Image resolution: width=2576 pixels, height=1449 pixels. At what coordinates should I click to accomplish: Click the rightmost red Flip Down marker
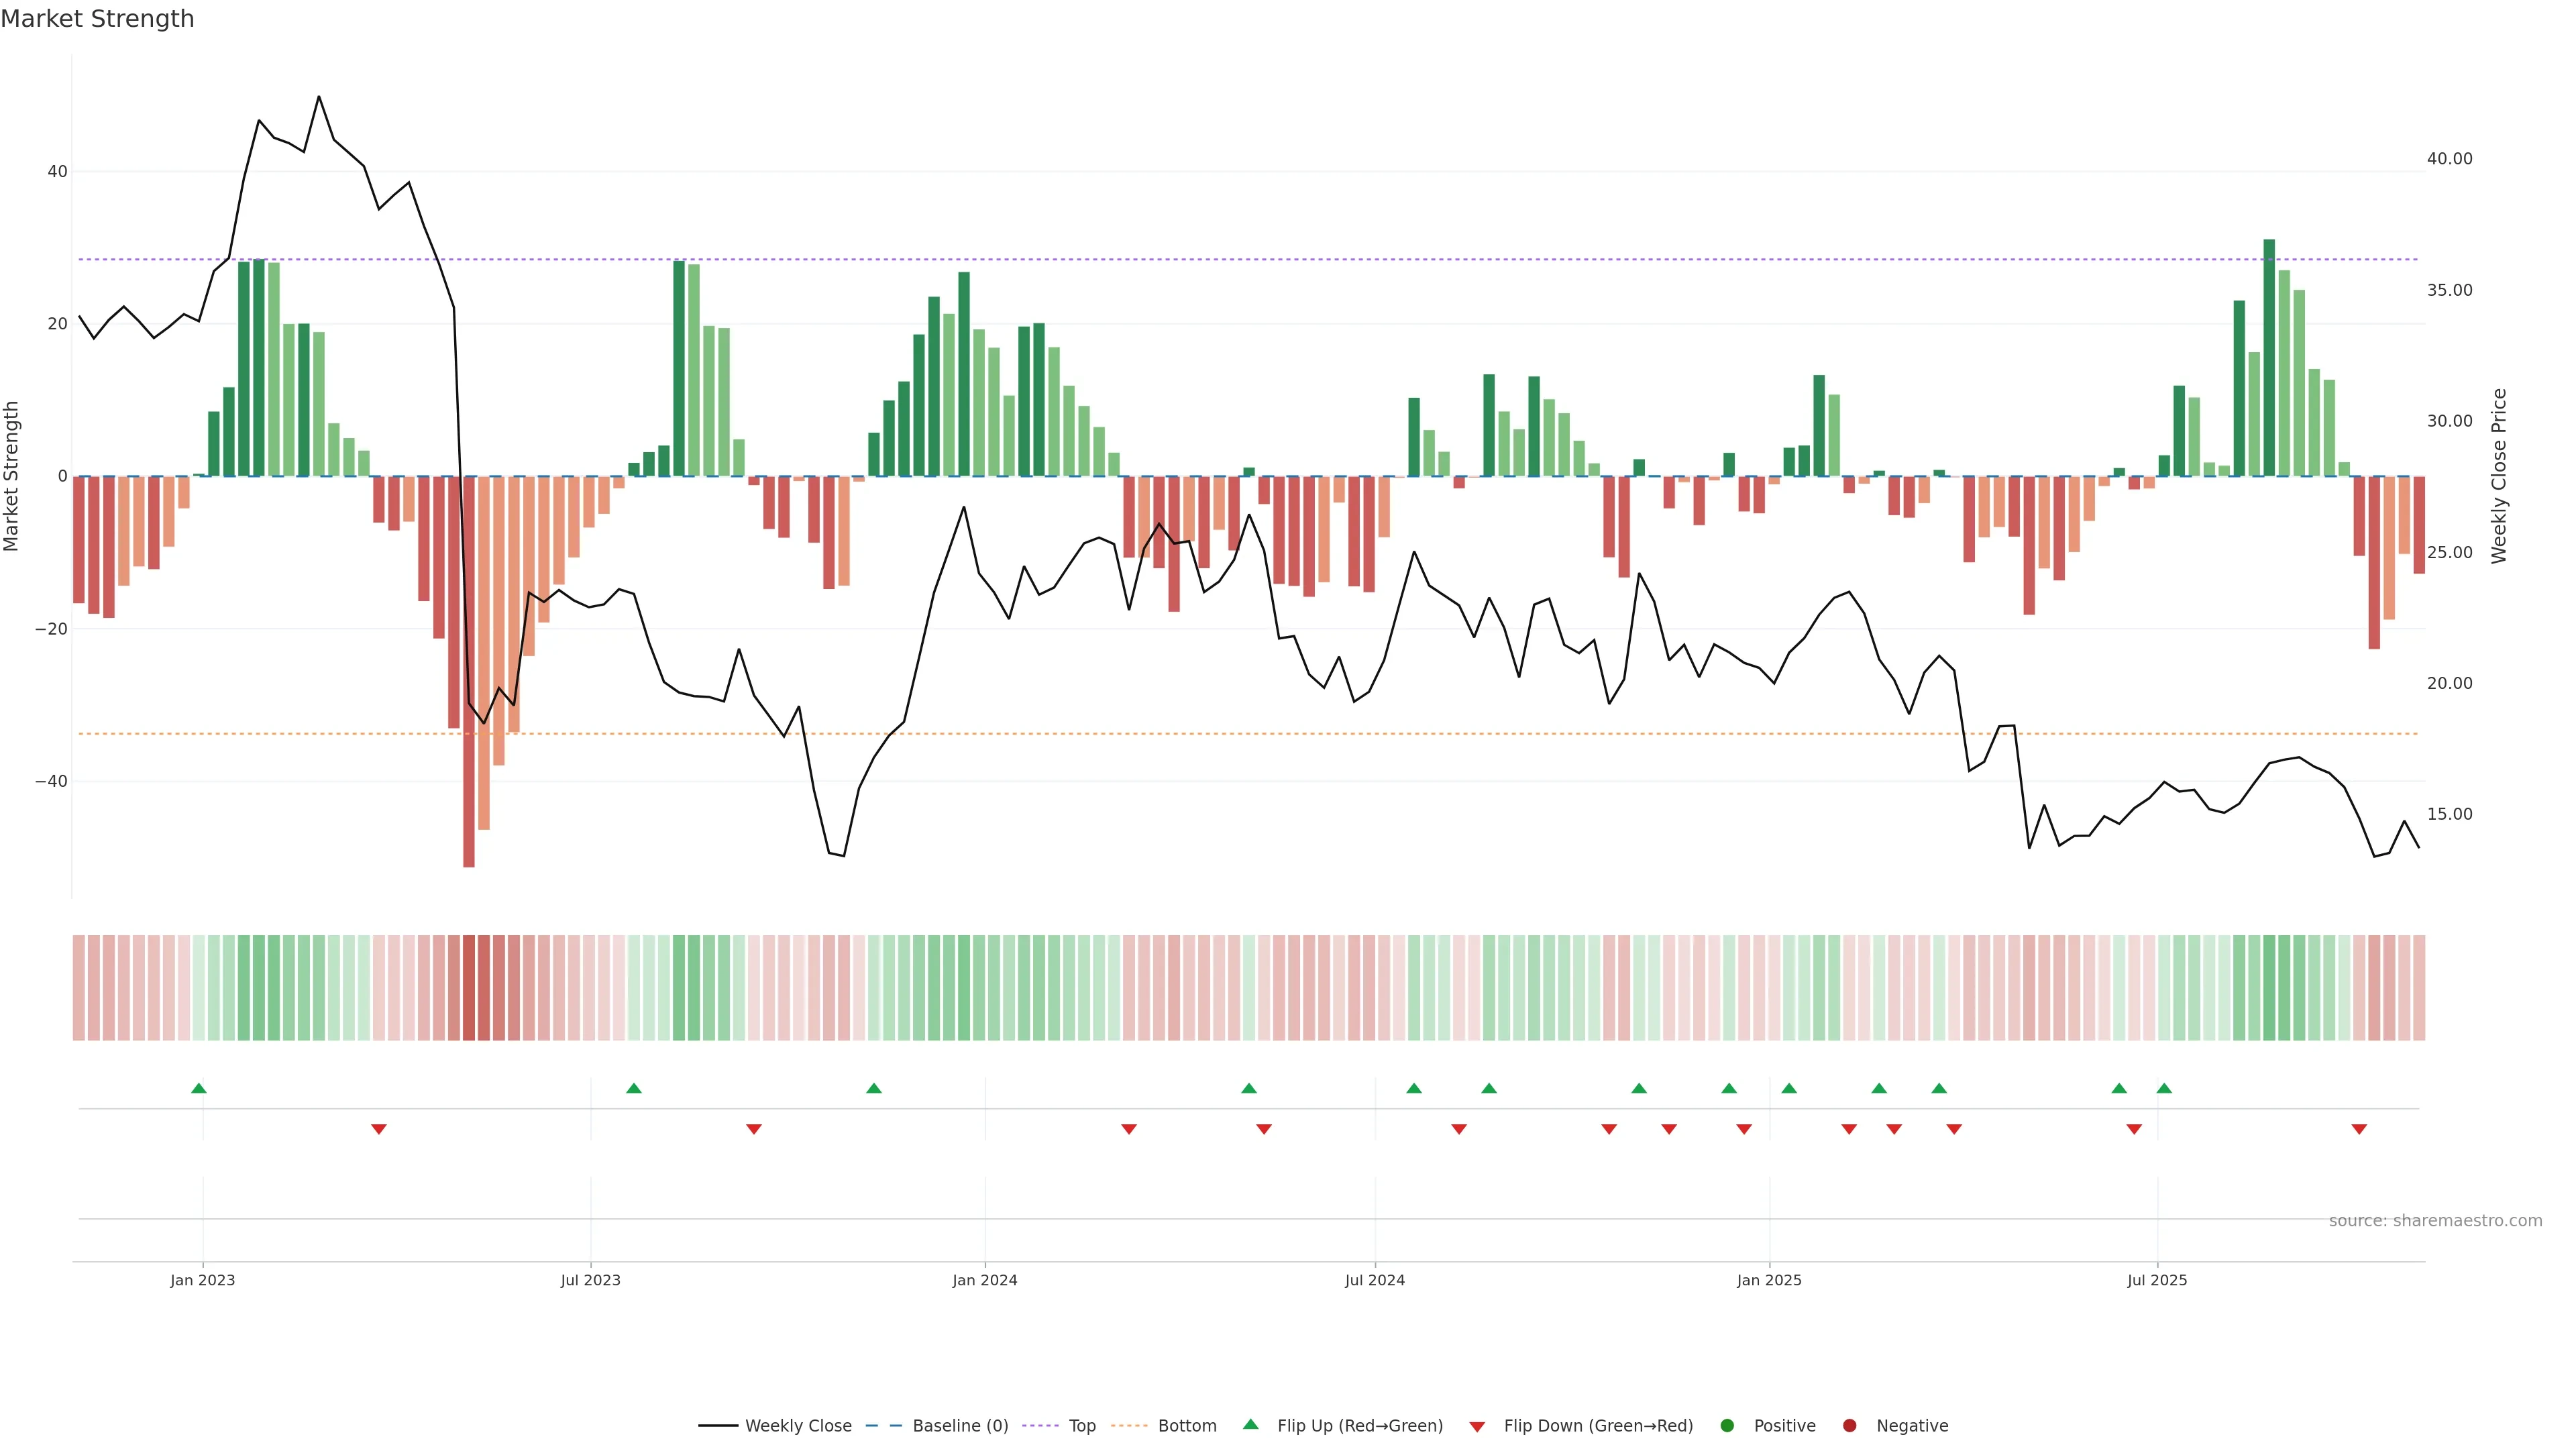point(2359,1129)
